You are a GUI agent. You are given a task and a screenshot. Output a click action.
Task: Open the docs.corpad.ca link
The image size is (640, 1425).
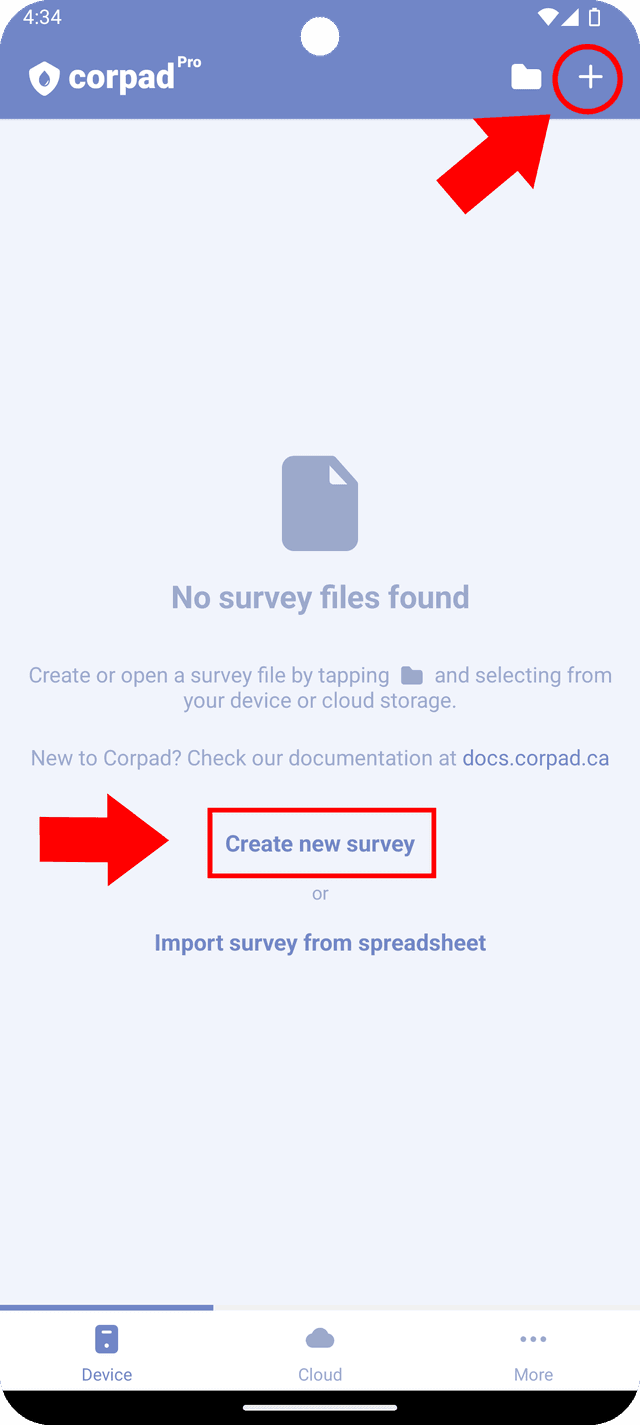(x=535, y=758)
